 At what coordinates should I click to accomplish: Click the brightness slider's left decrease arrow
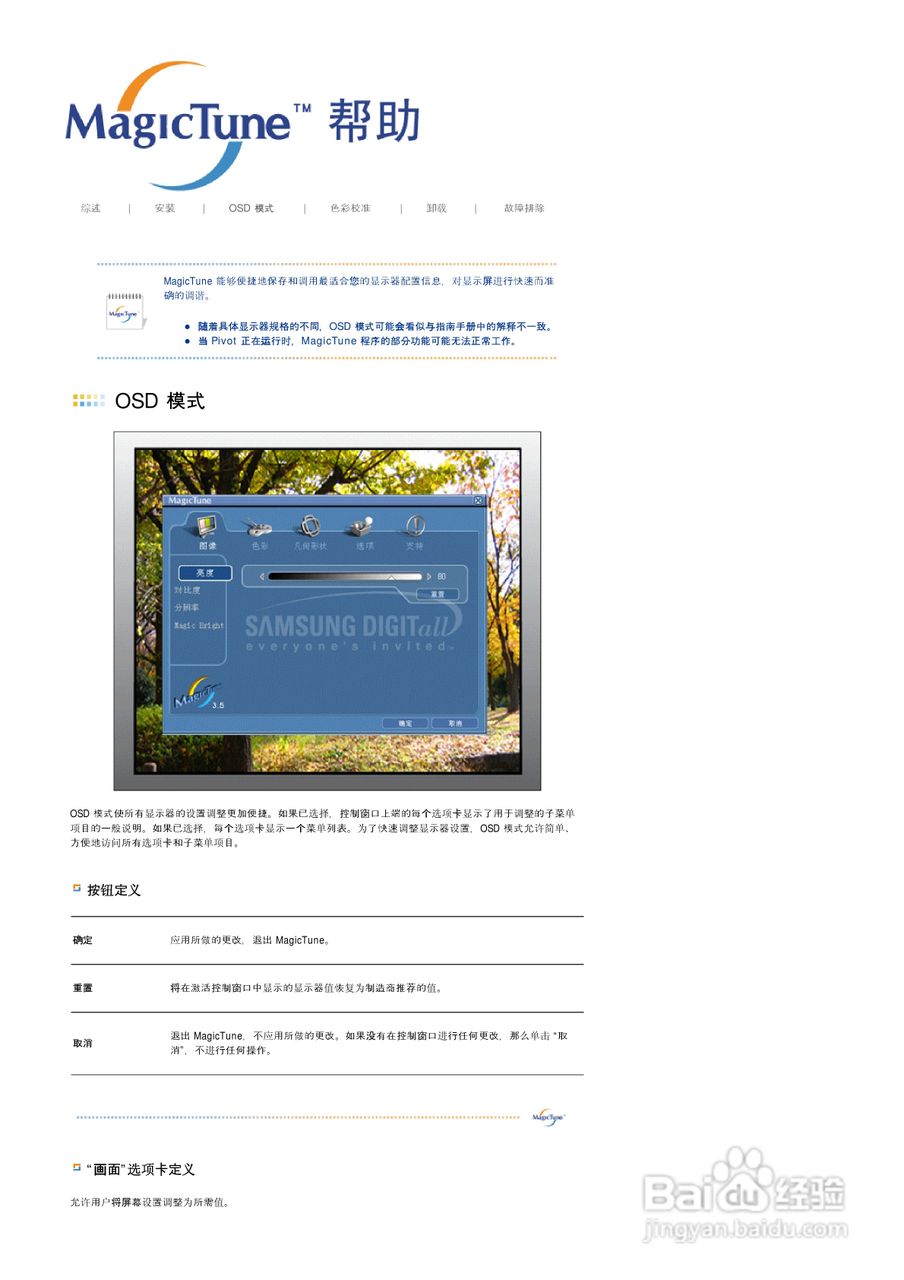(x=262, y=576)
